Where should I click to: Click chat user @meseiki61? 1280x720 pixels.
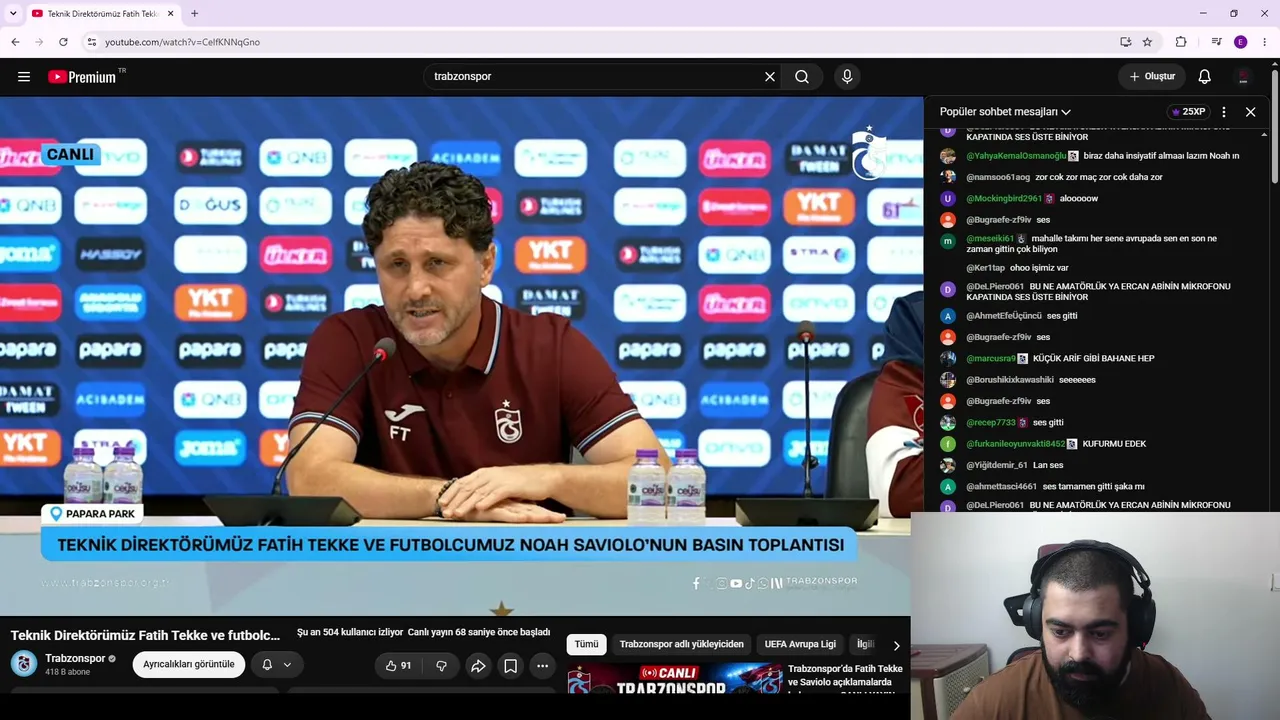click(990, 239)
